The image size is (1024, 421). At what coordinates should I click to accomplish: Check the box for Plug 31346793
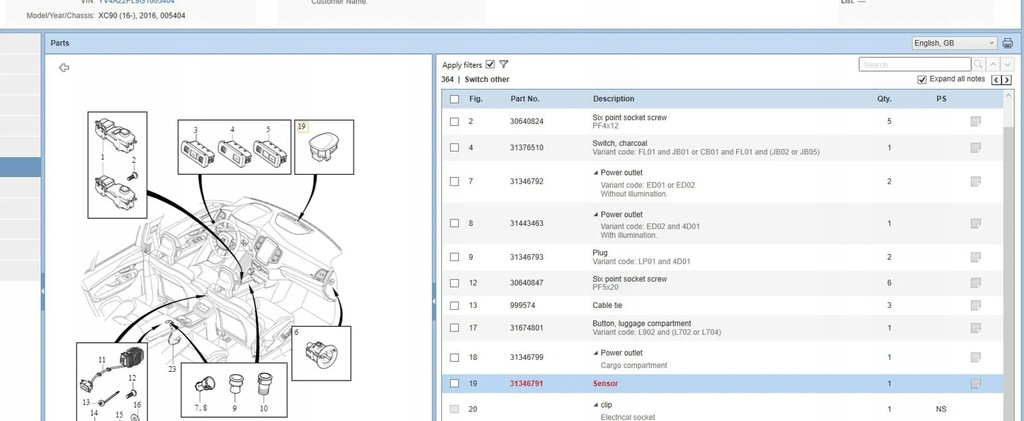[455, 257]
